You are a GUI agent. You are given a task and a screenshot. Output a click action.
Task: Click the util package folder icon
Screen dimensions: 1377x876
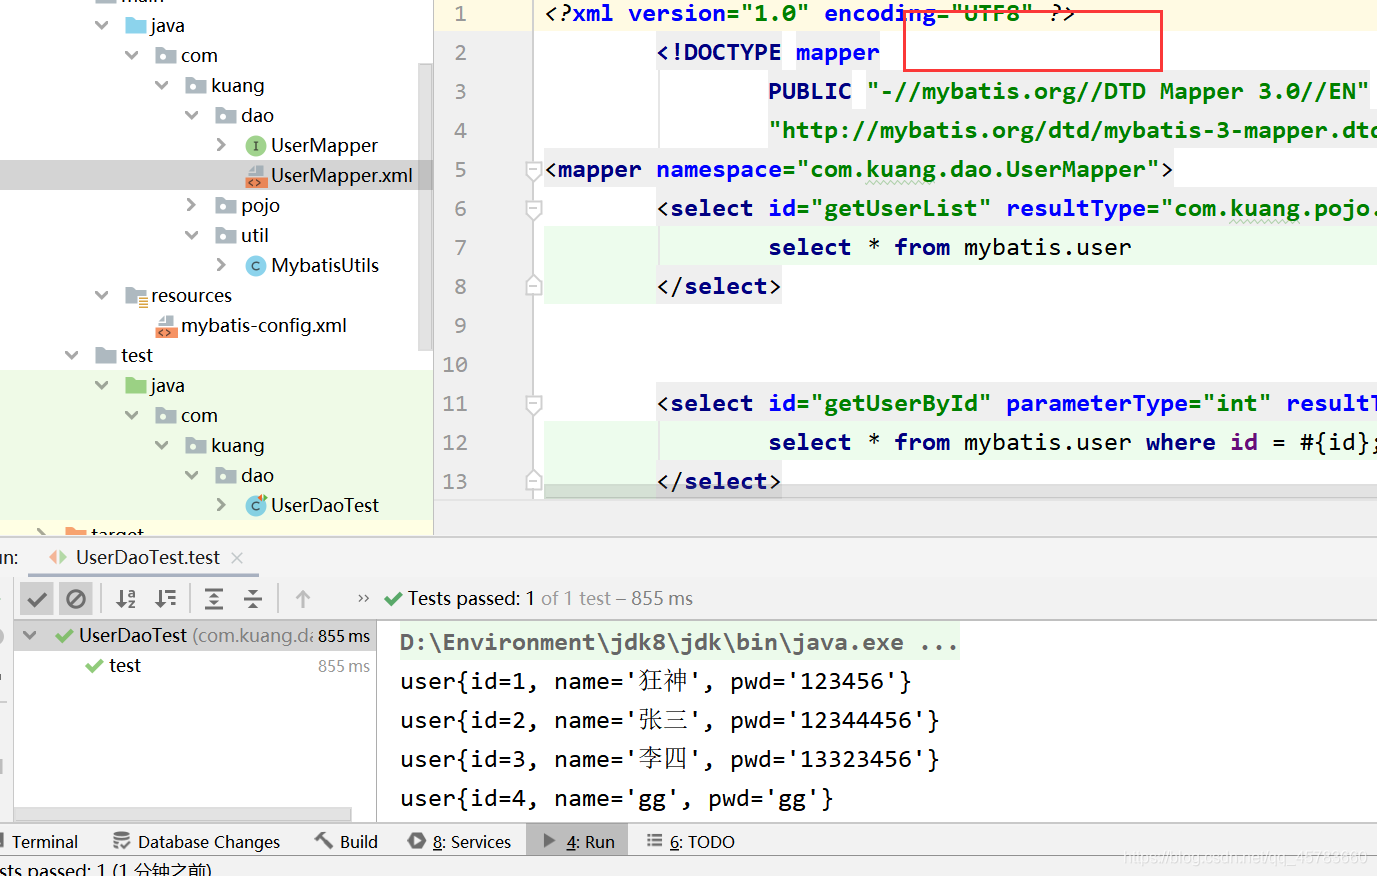pyautogui.click(x=226, y=236)
